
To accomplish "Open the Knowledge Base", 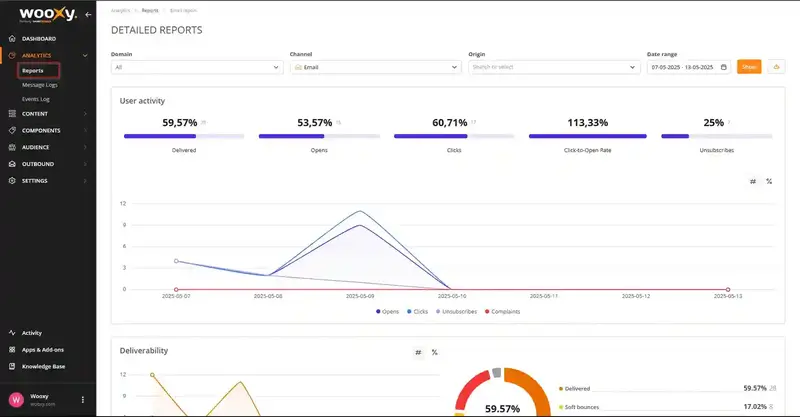I will click(42, 366).
